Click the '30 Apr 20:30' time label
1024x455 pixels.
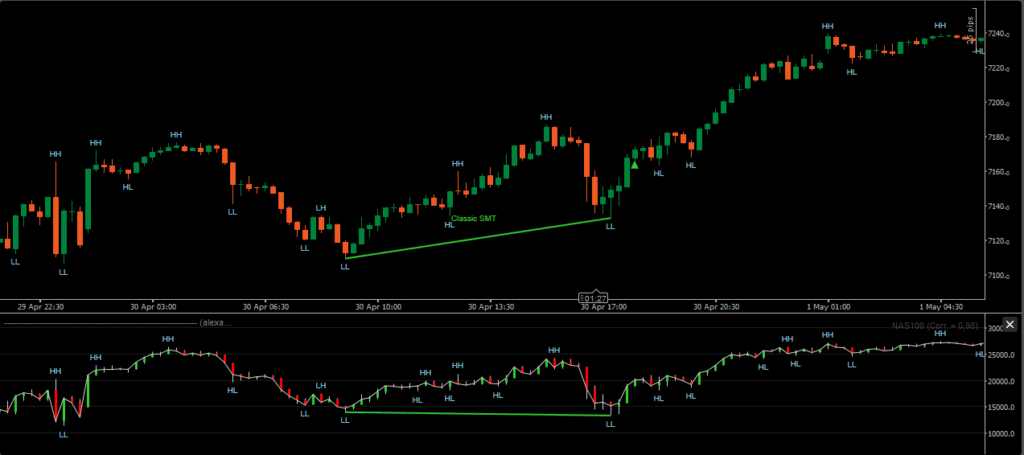click(x=716, y=306)
